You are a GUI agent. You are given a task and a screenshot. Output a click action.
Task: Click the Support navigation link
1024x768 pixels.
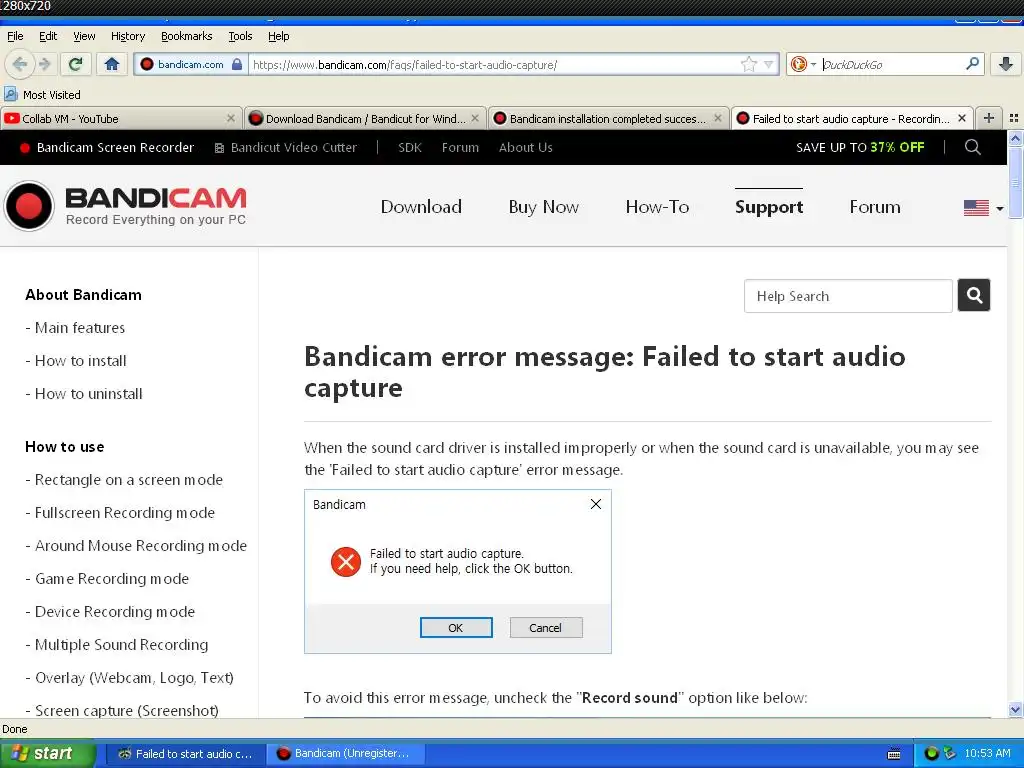769,207
